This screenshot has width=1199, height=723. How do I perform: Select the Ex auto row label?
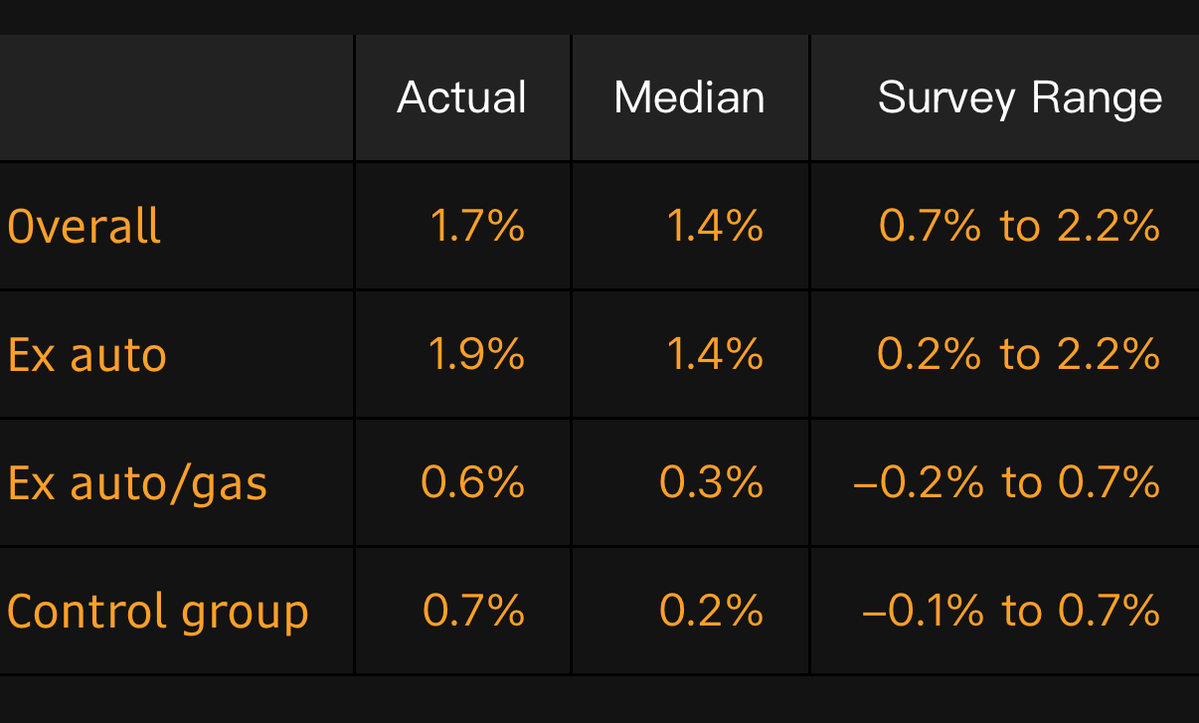(x=87, y=355)
